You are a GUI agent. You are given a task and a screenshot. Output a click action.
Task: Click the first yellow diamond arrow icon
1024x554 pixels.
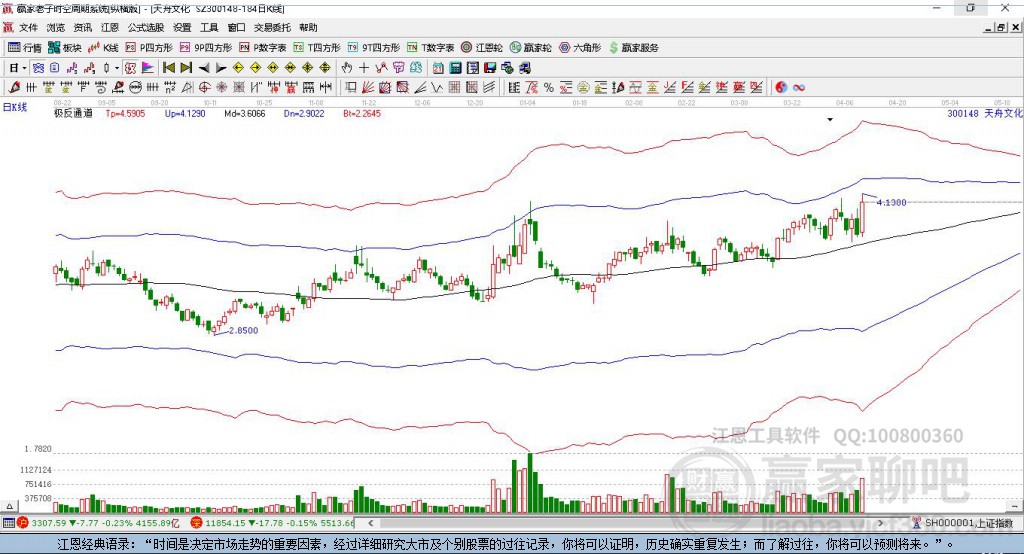(238, 68)
